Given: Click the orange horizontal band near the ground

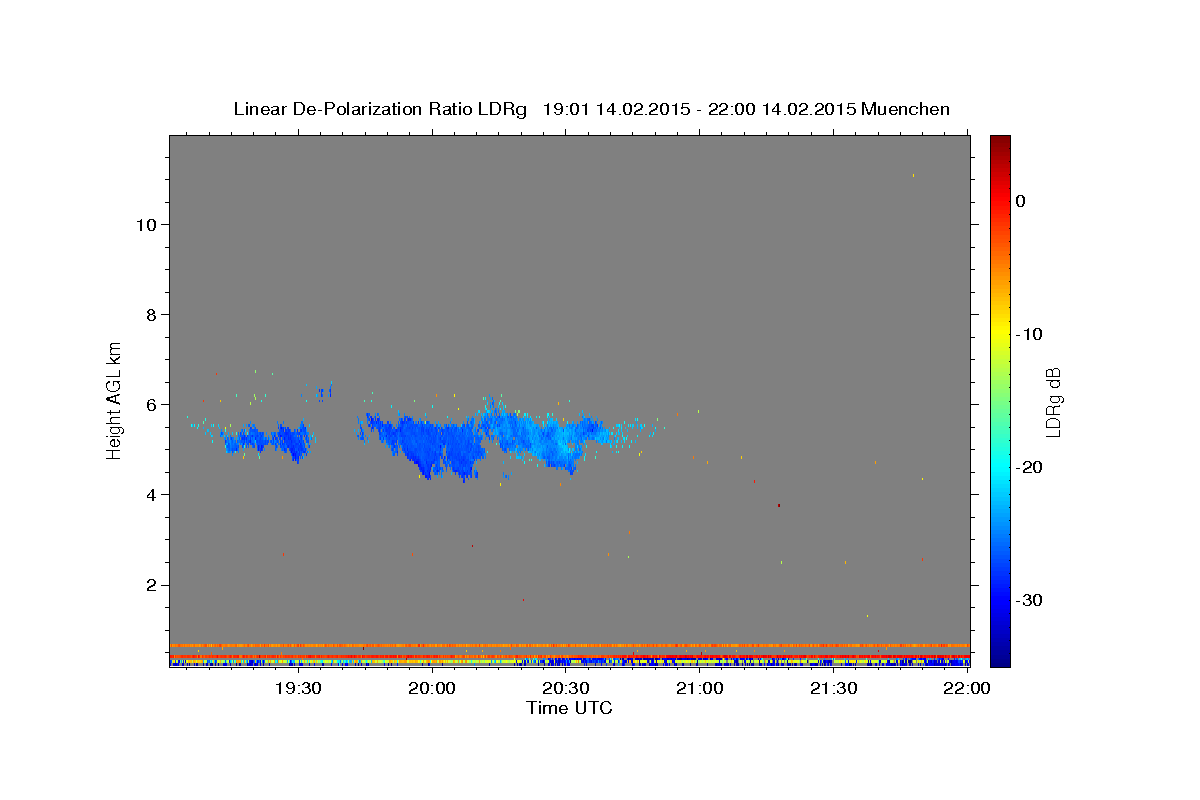Looking at the screenshot, I should [x=569, y=645].
